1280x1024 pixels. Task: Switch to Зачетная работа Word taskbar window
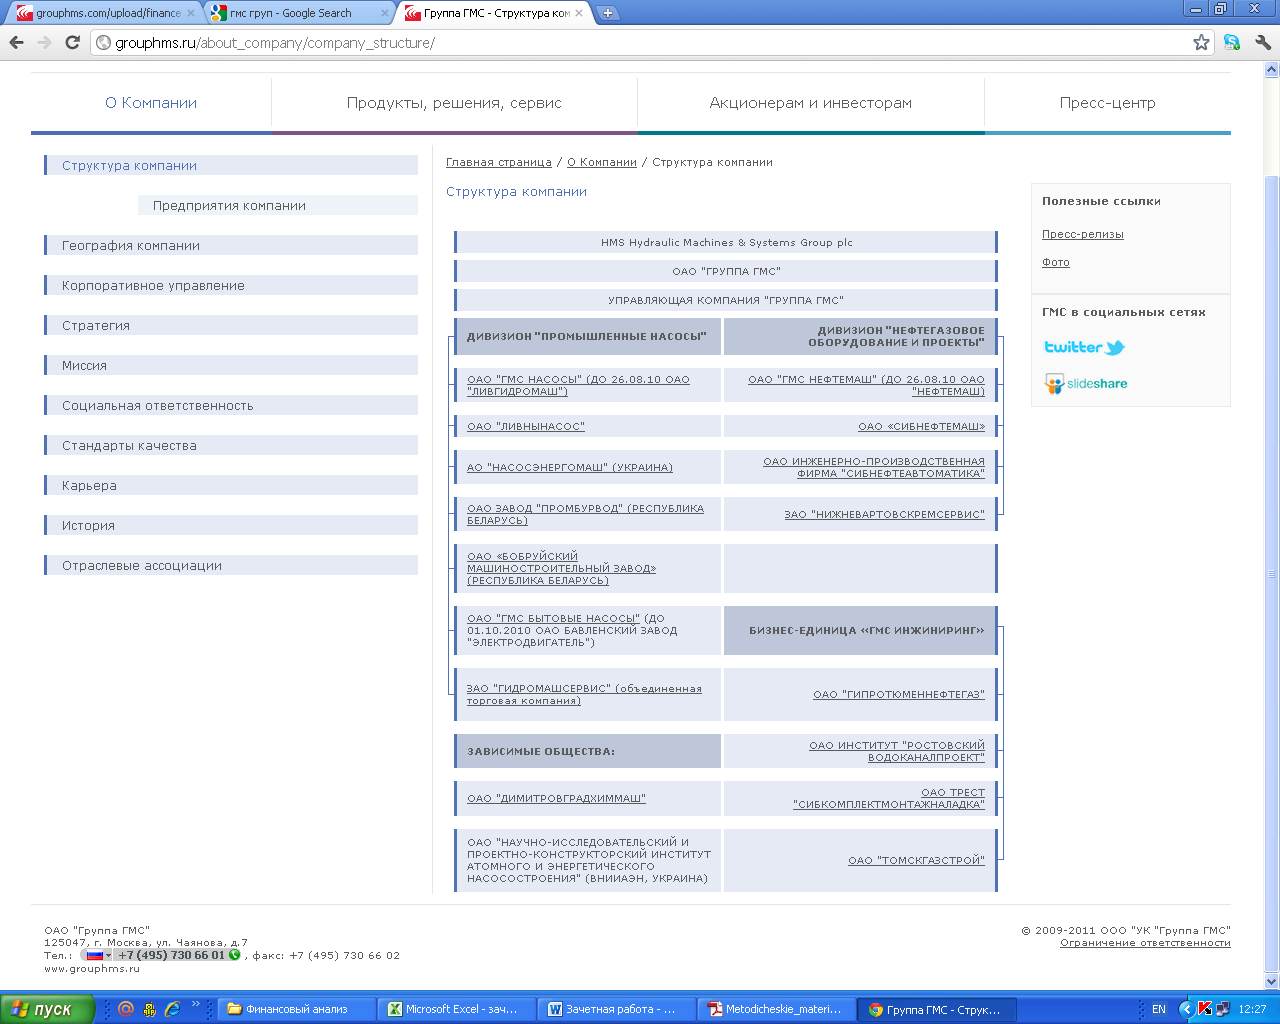pyautogui.click(x=617, y=1009)
